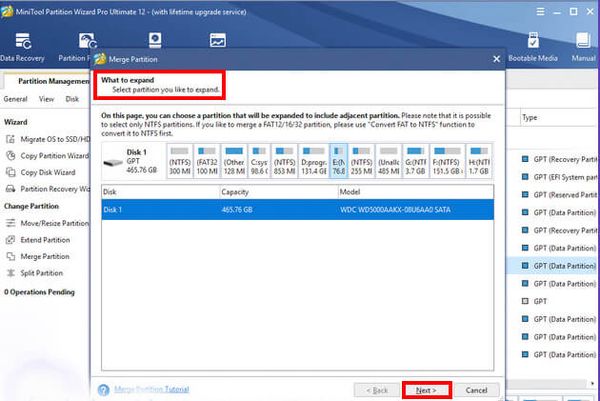Open the View menu

point(46,100)
